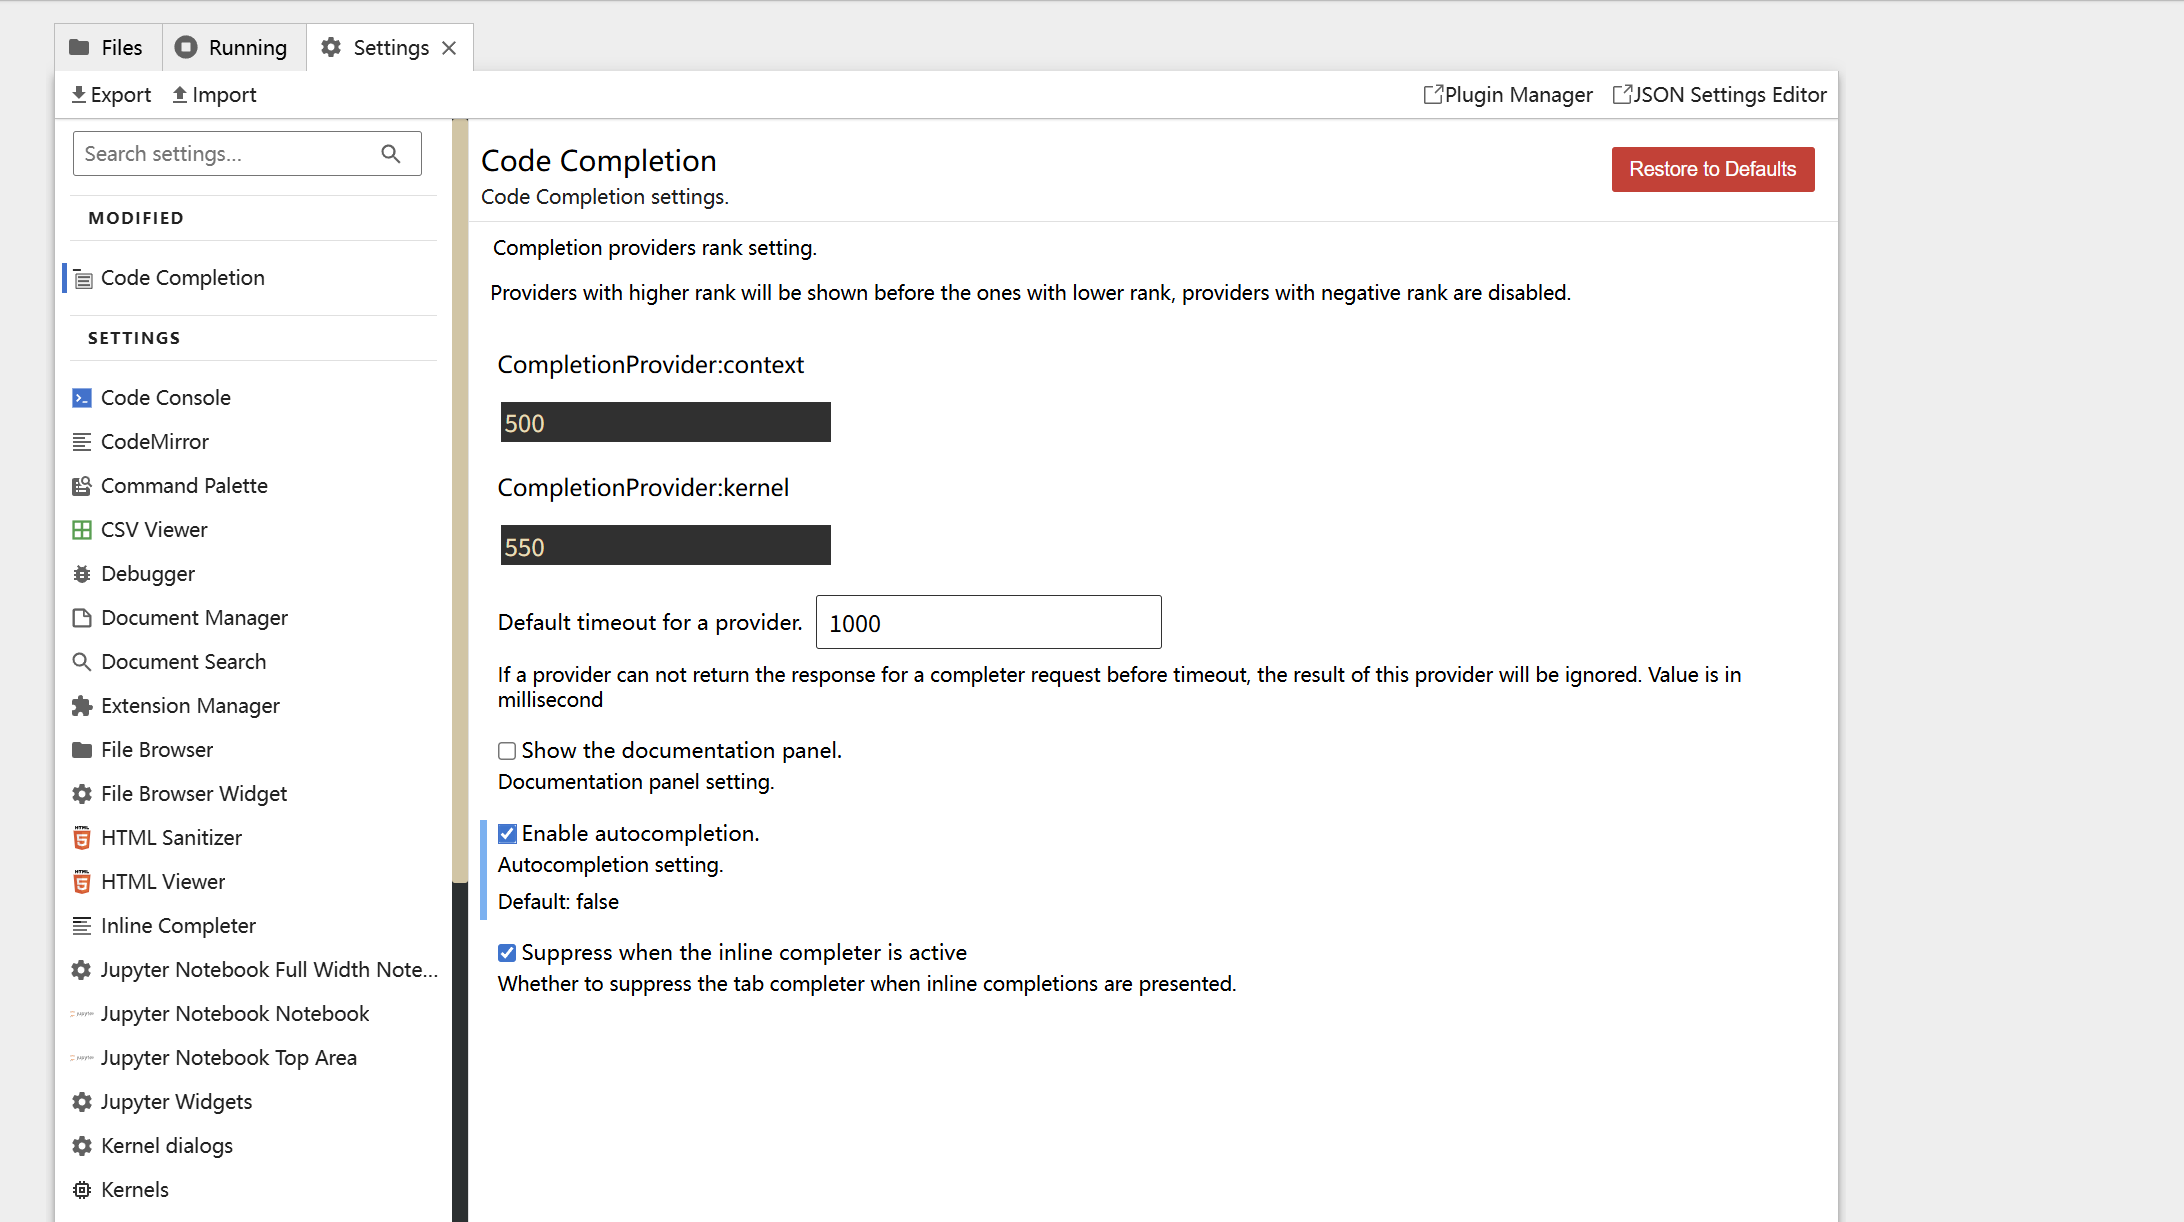Image resolution: width=2184 pixels, height=1222 pixels.
Task: Click the CompletionProvider:context rank field
Action: click(665, 422)
